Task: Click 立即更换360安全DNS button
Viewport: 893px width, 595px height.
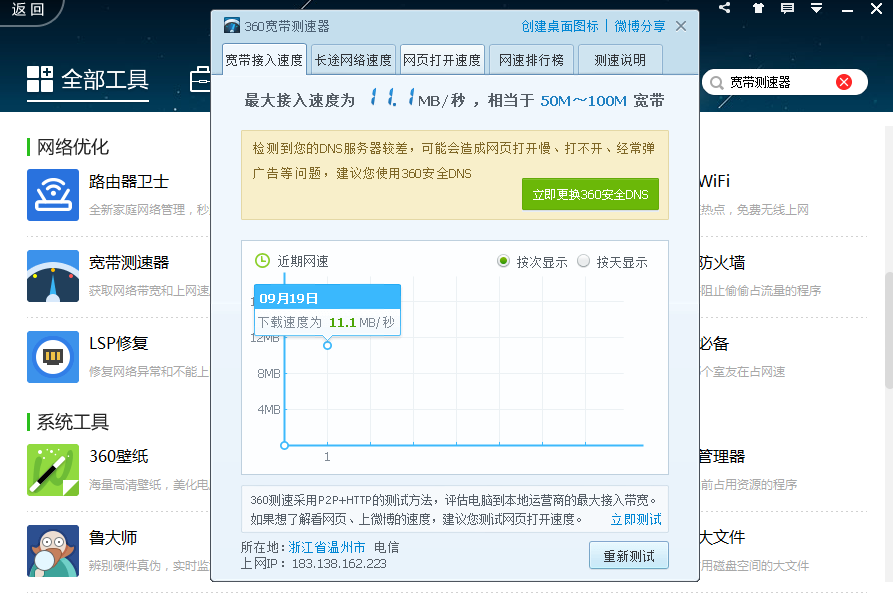Action: tap(590, 194)
